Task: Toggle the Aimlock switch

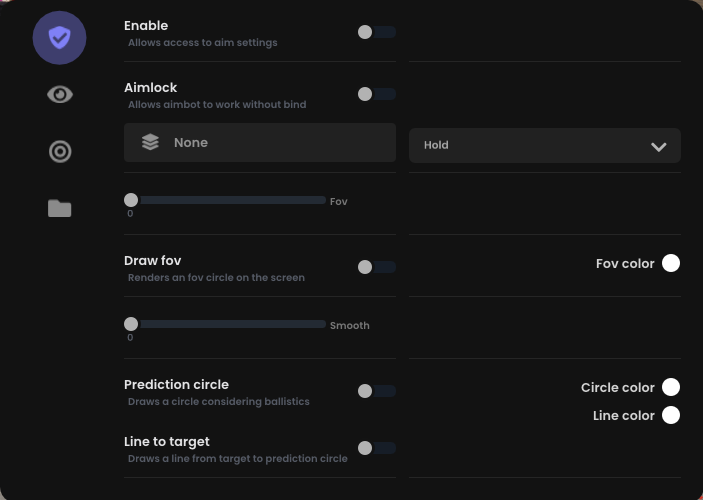Action: click(376, 94)
